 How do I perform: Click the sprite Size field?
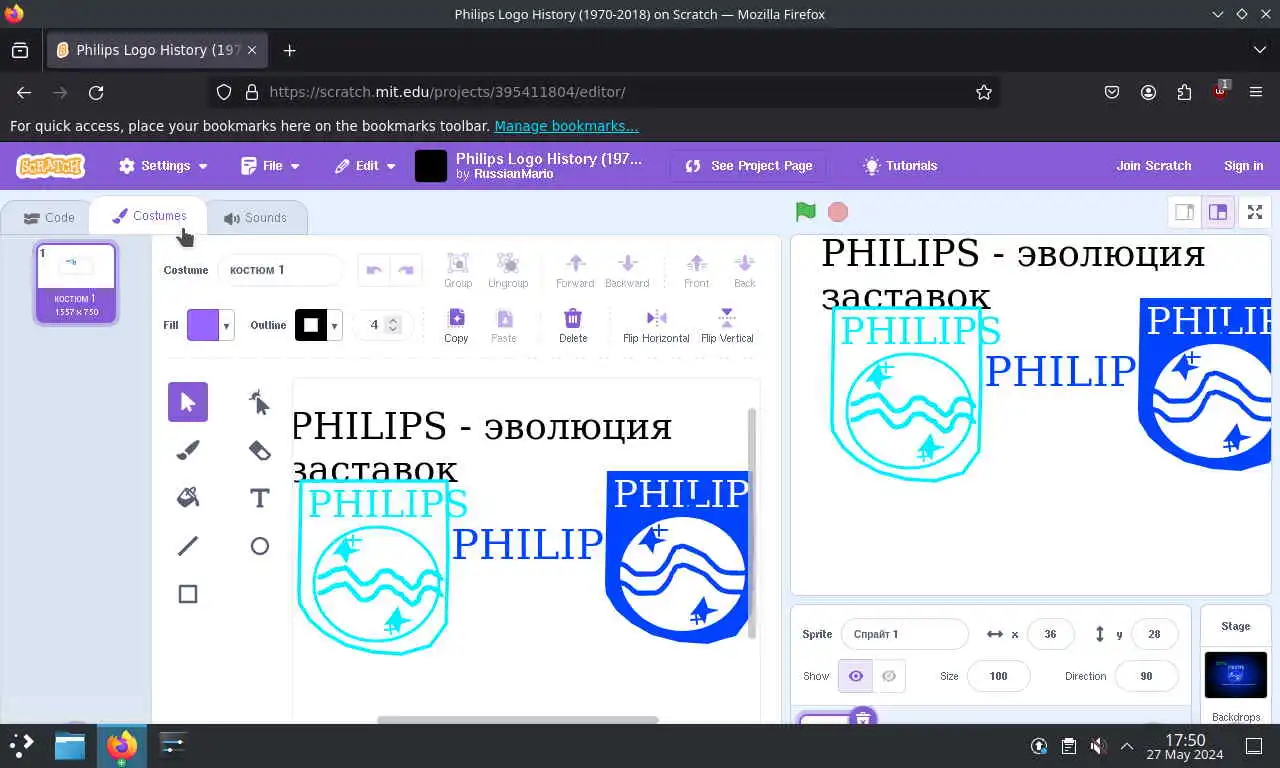coord(998,676)
